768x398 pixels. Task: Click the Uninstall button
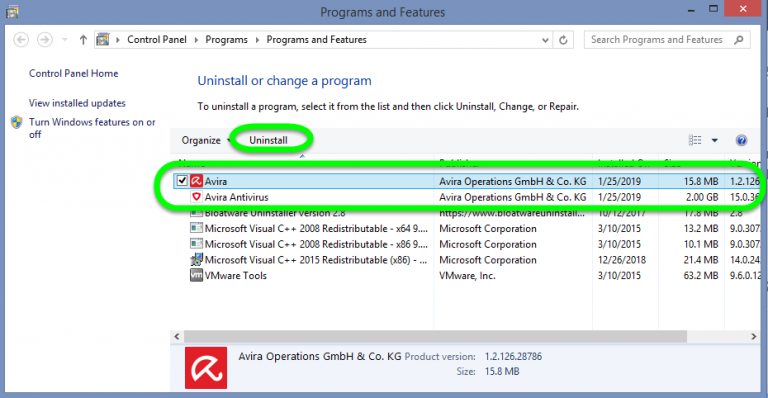pos(268,140)
